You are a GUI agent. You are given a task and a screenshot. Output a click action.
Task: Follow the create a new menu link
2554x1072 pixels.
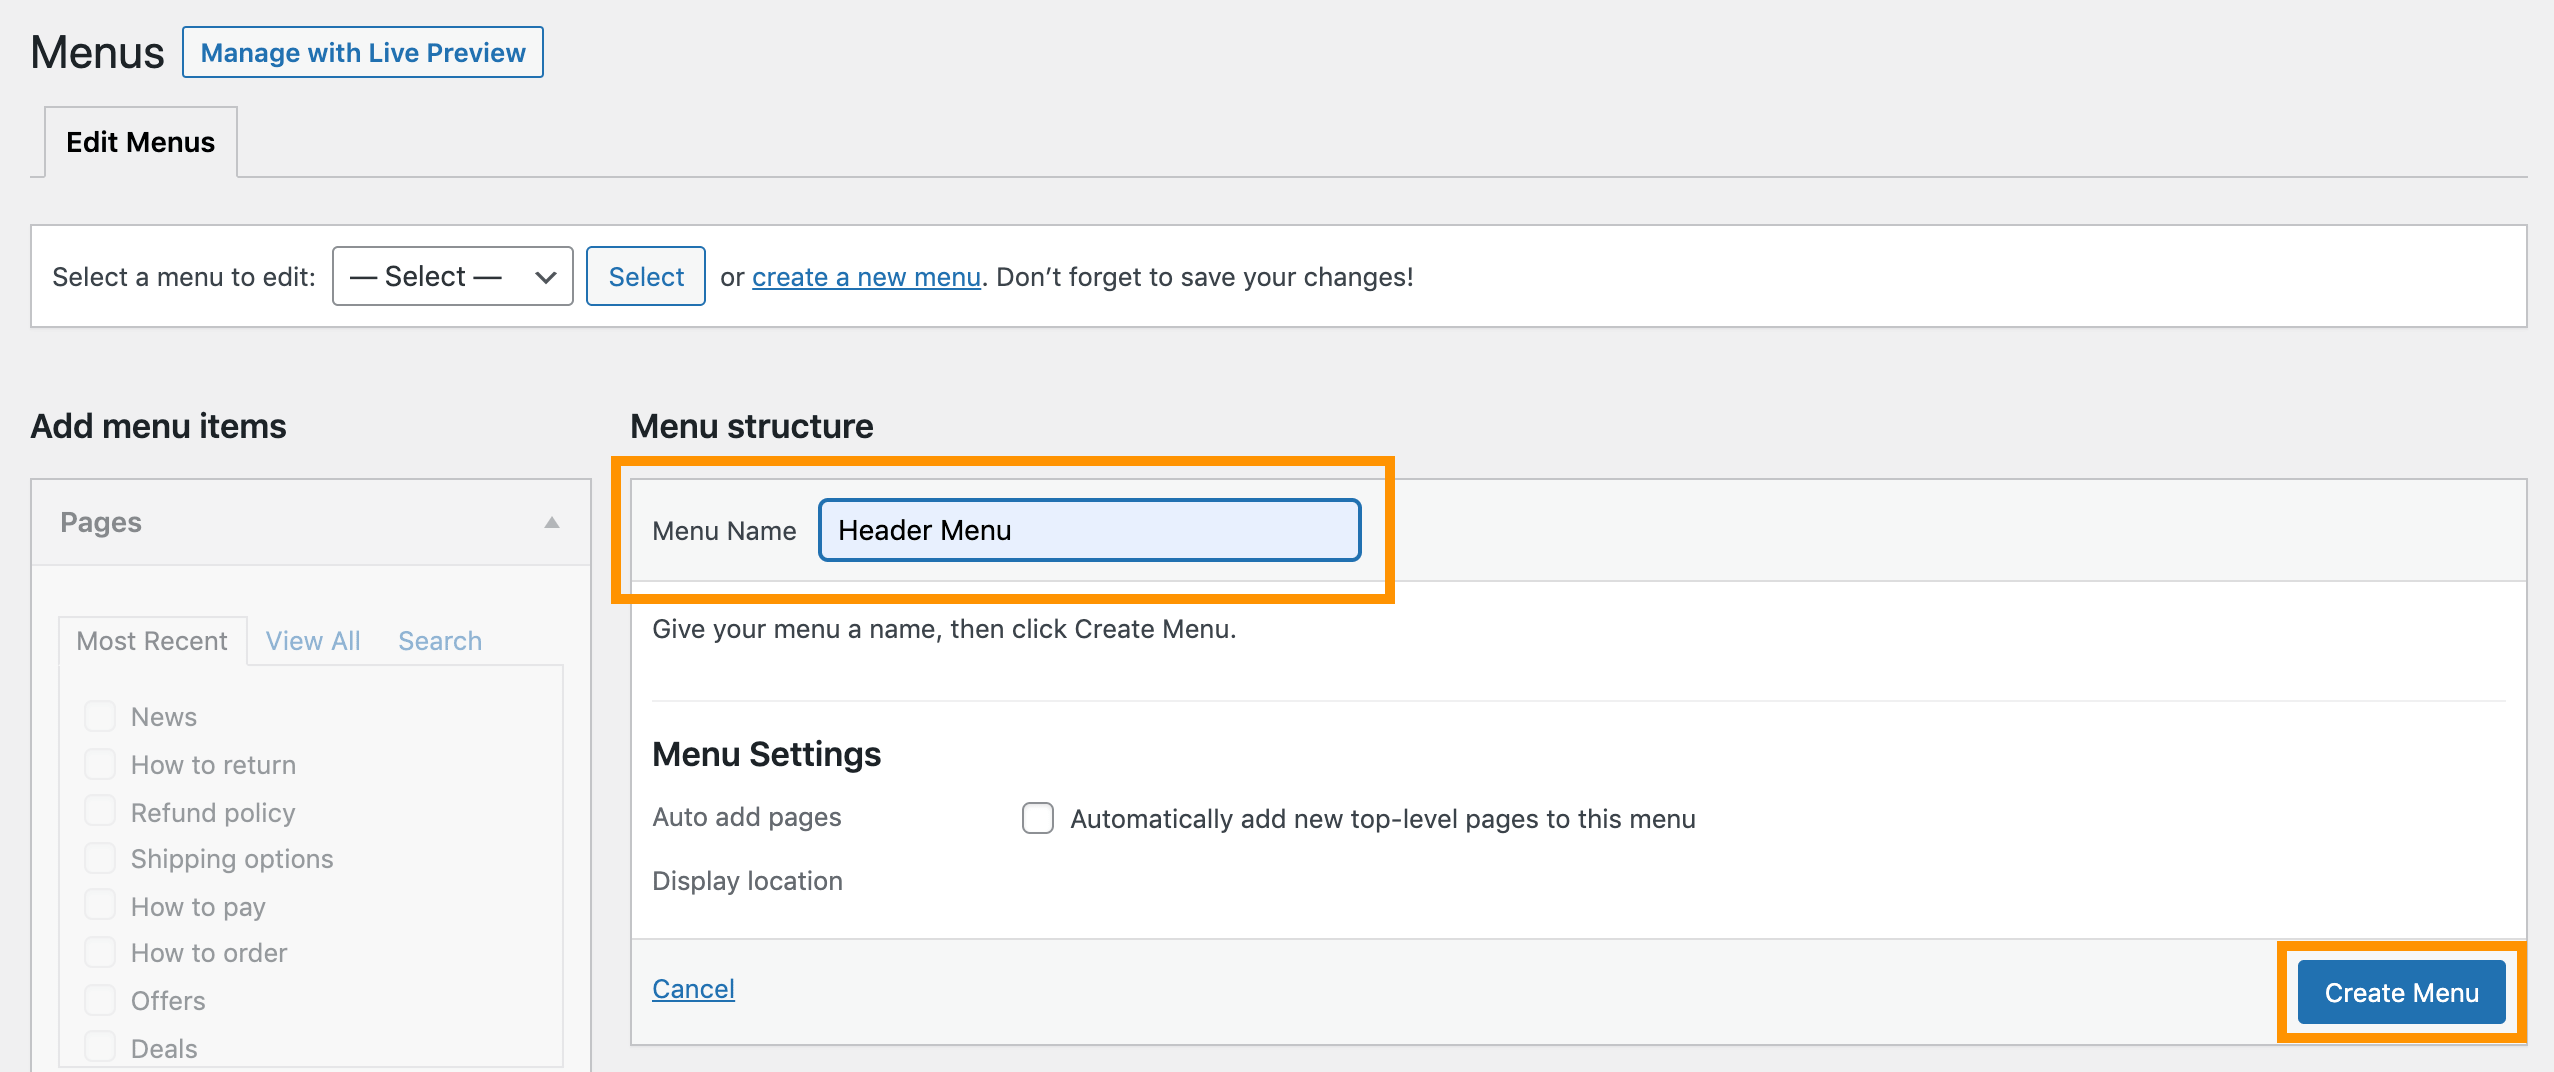[866, 277]
